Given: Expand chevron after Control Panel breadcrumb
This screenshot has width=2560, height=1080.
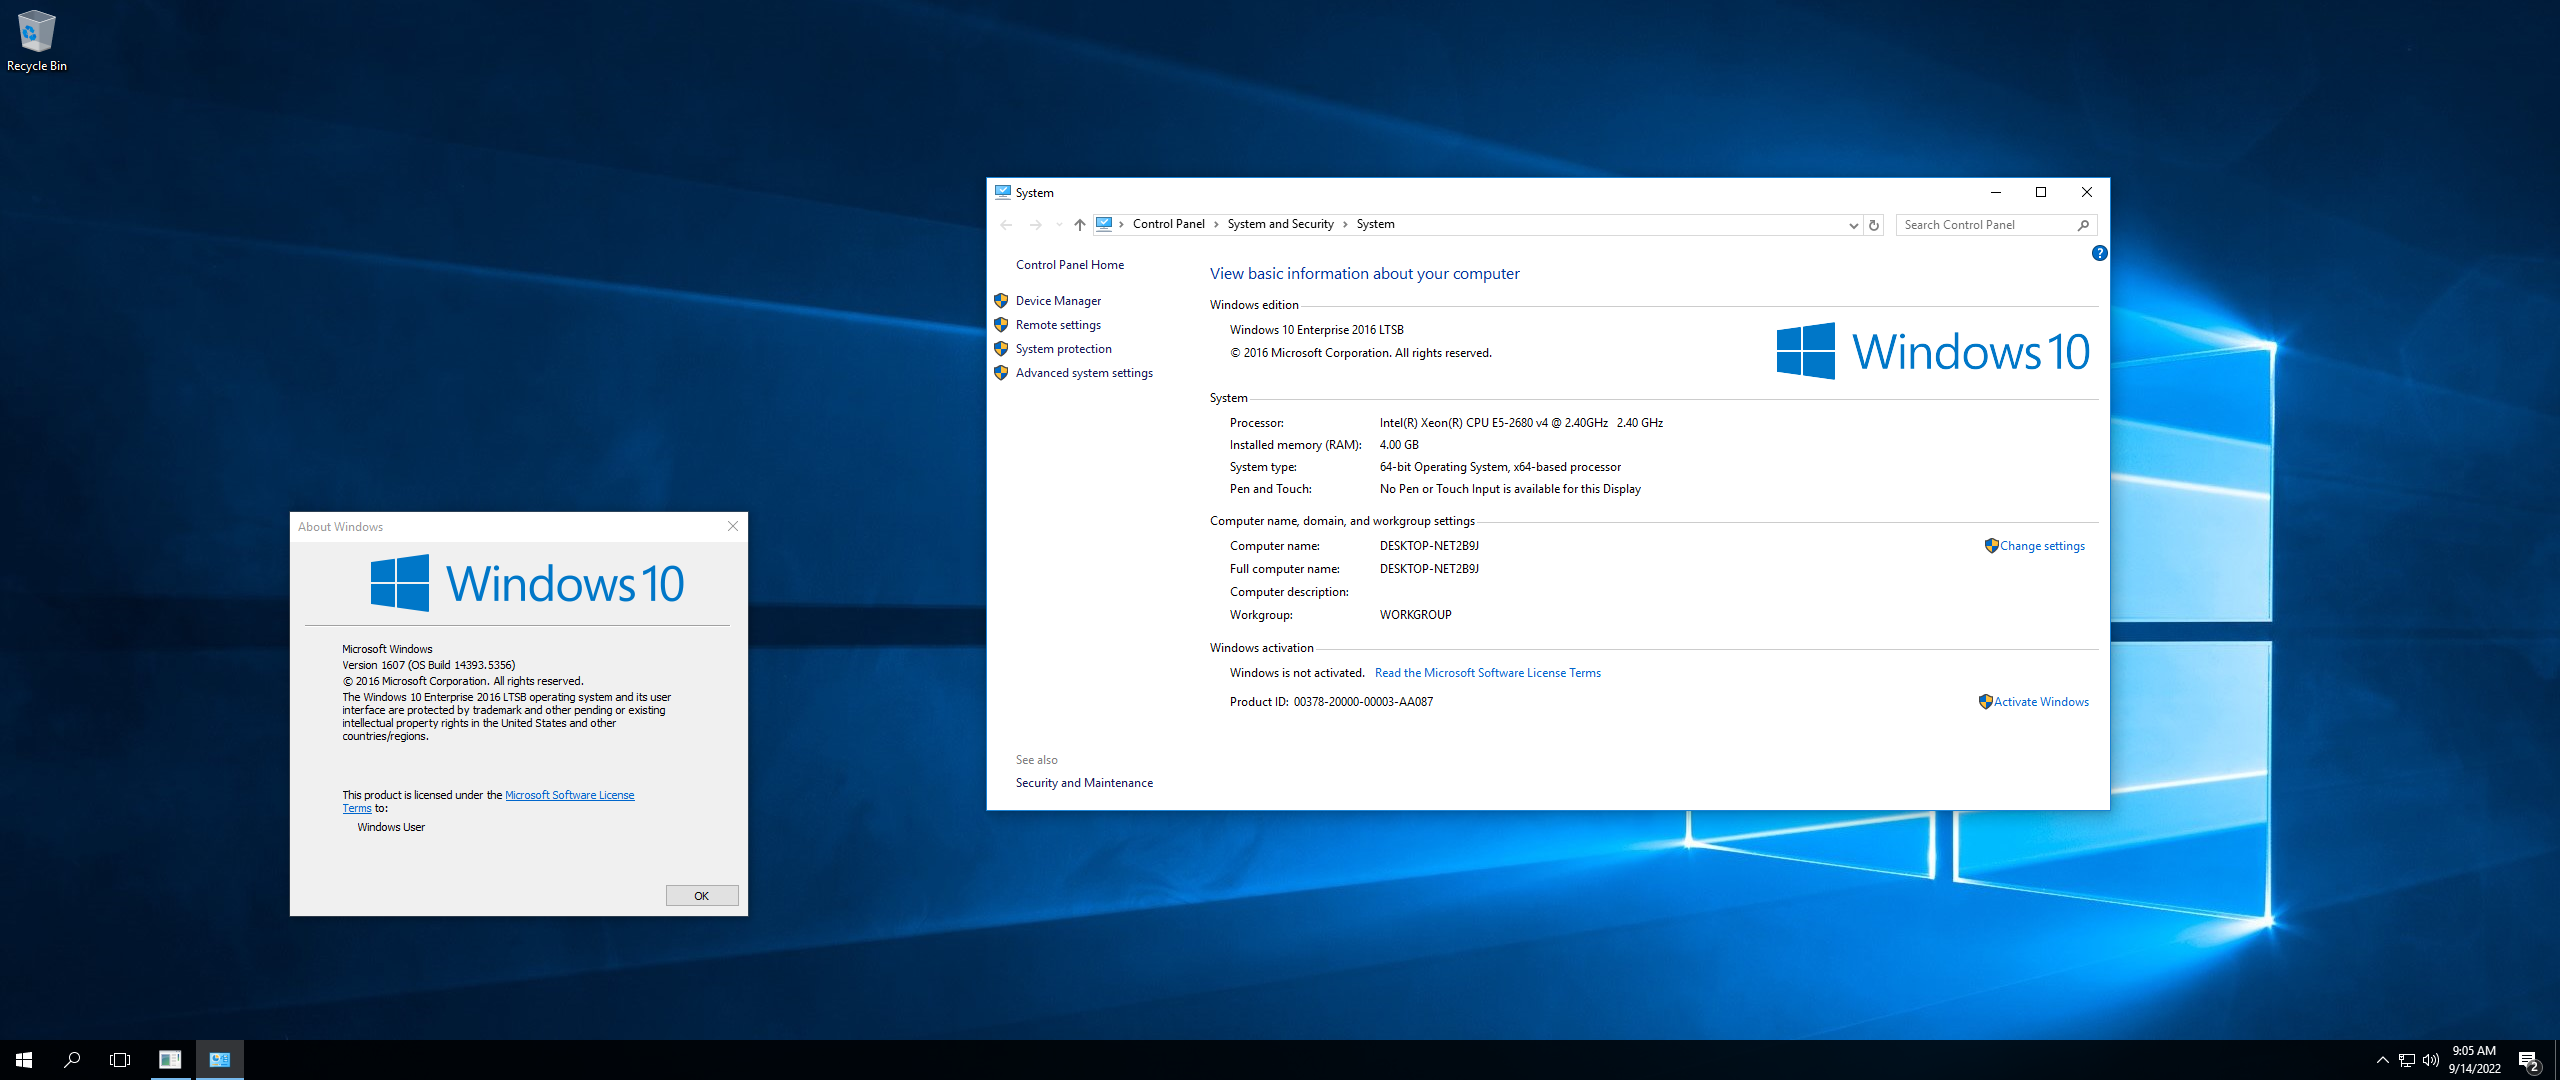Looking at the screenshot, I should click(1216, 224).
